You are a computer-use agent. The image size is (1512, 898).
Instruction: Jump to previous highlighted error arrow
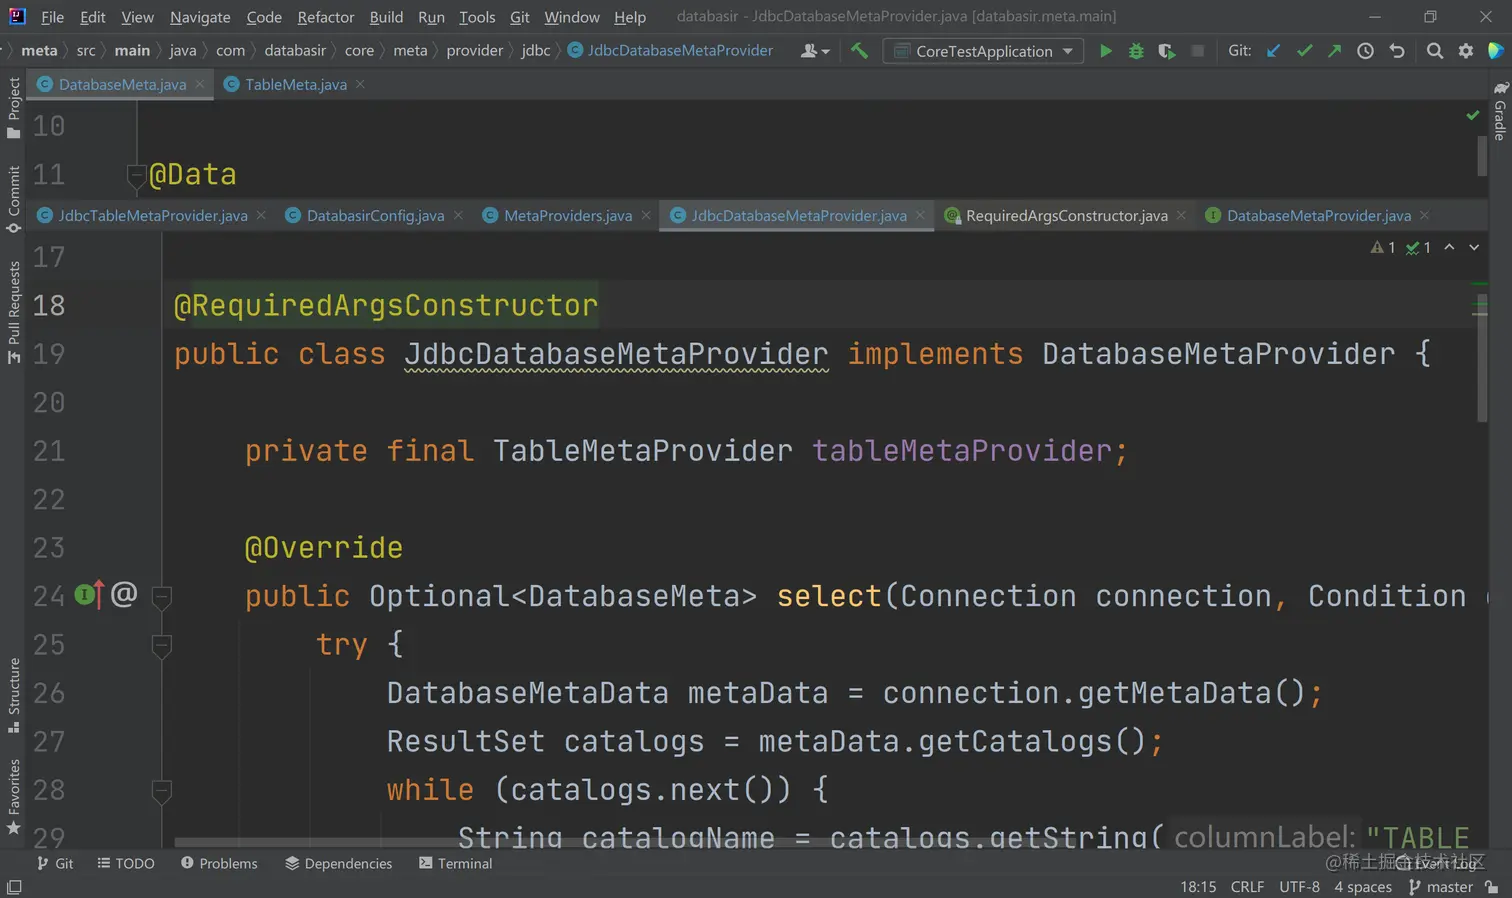[x=1449, y=247]
